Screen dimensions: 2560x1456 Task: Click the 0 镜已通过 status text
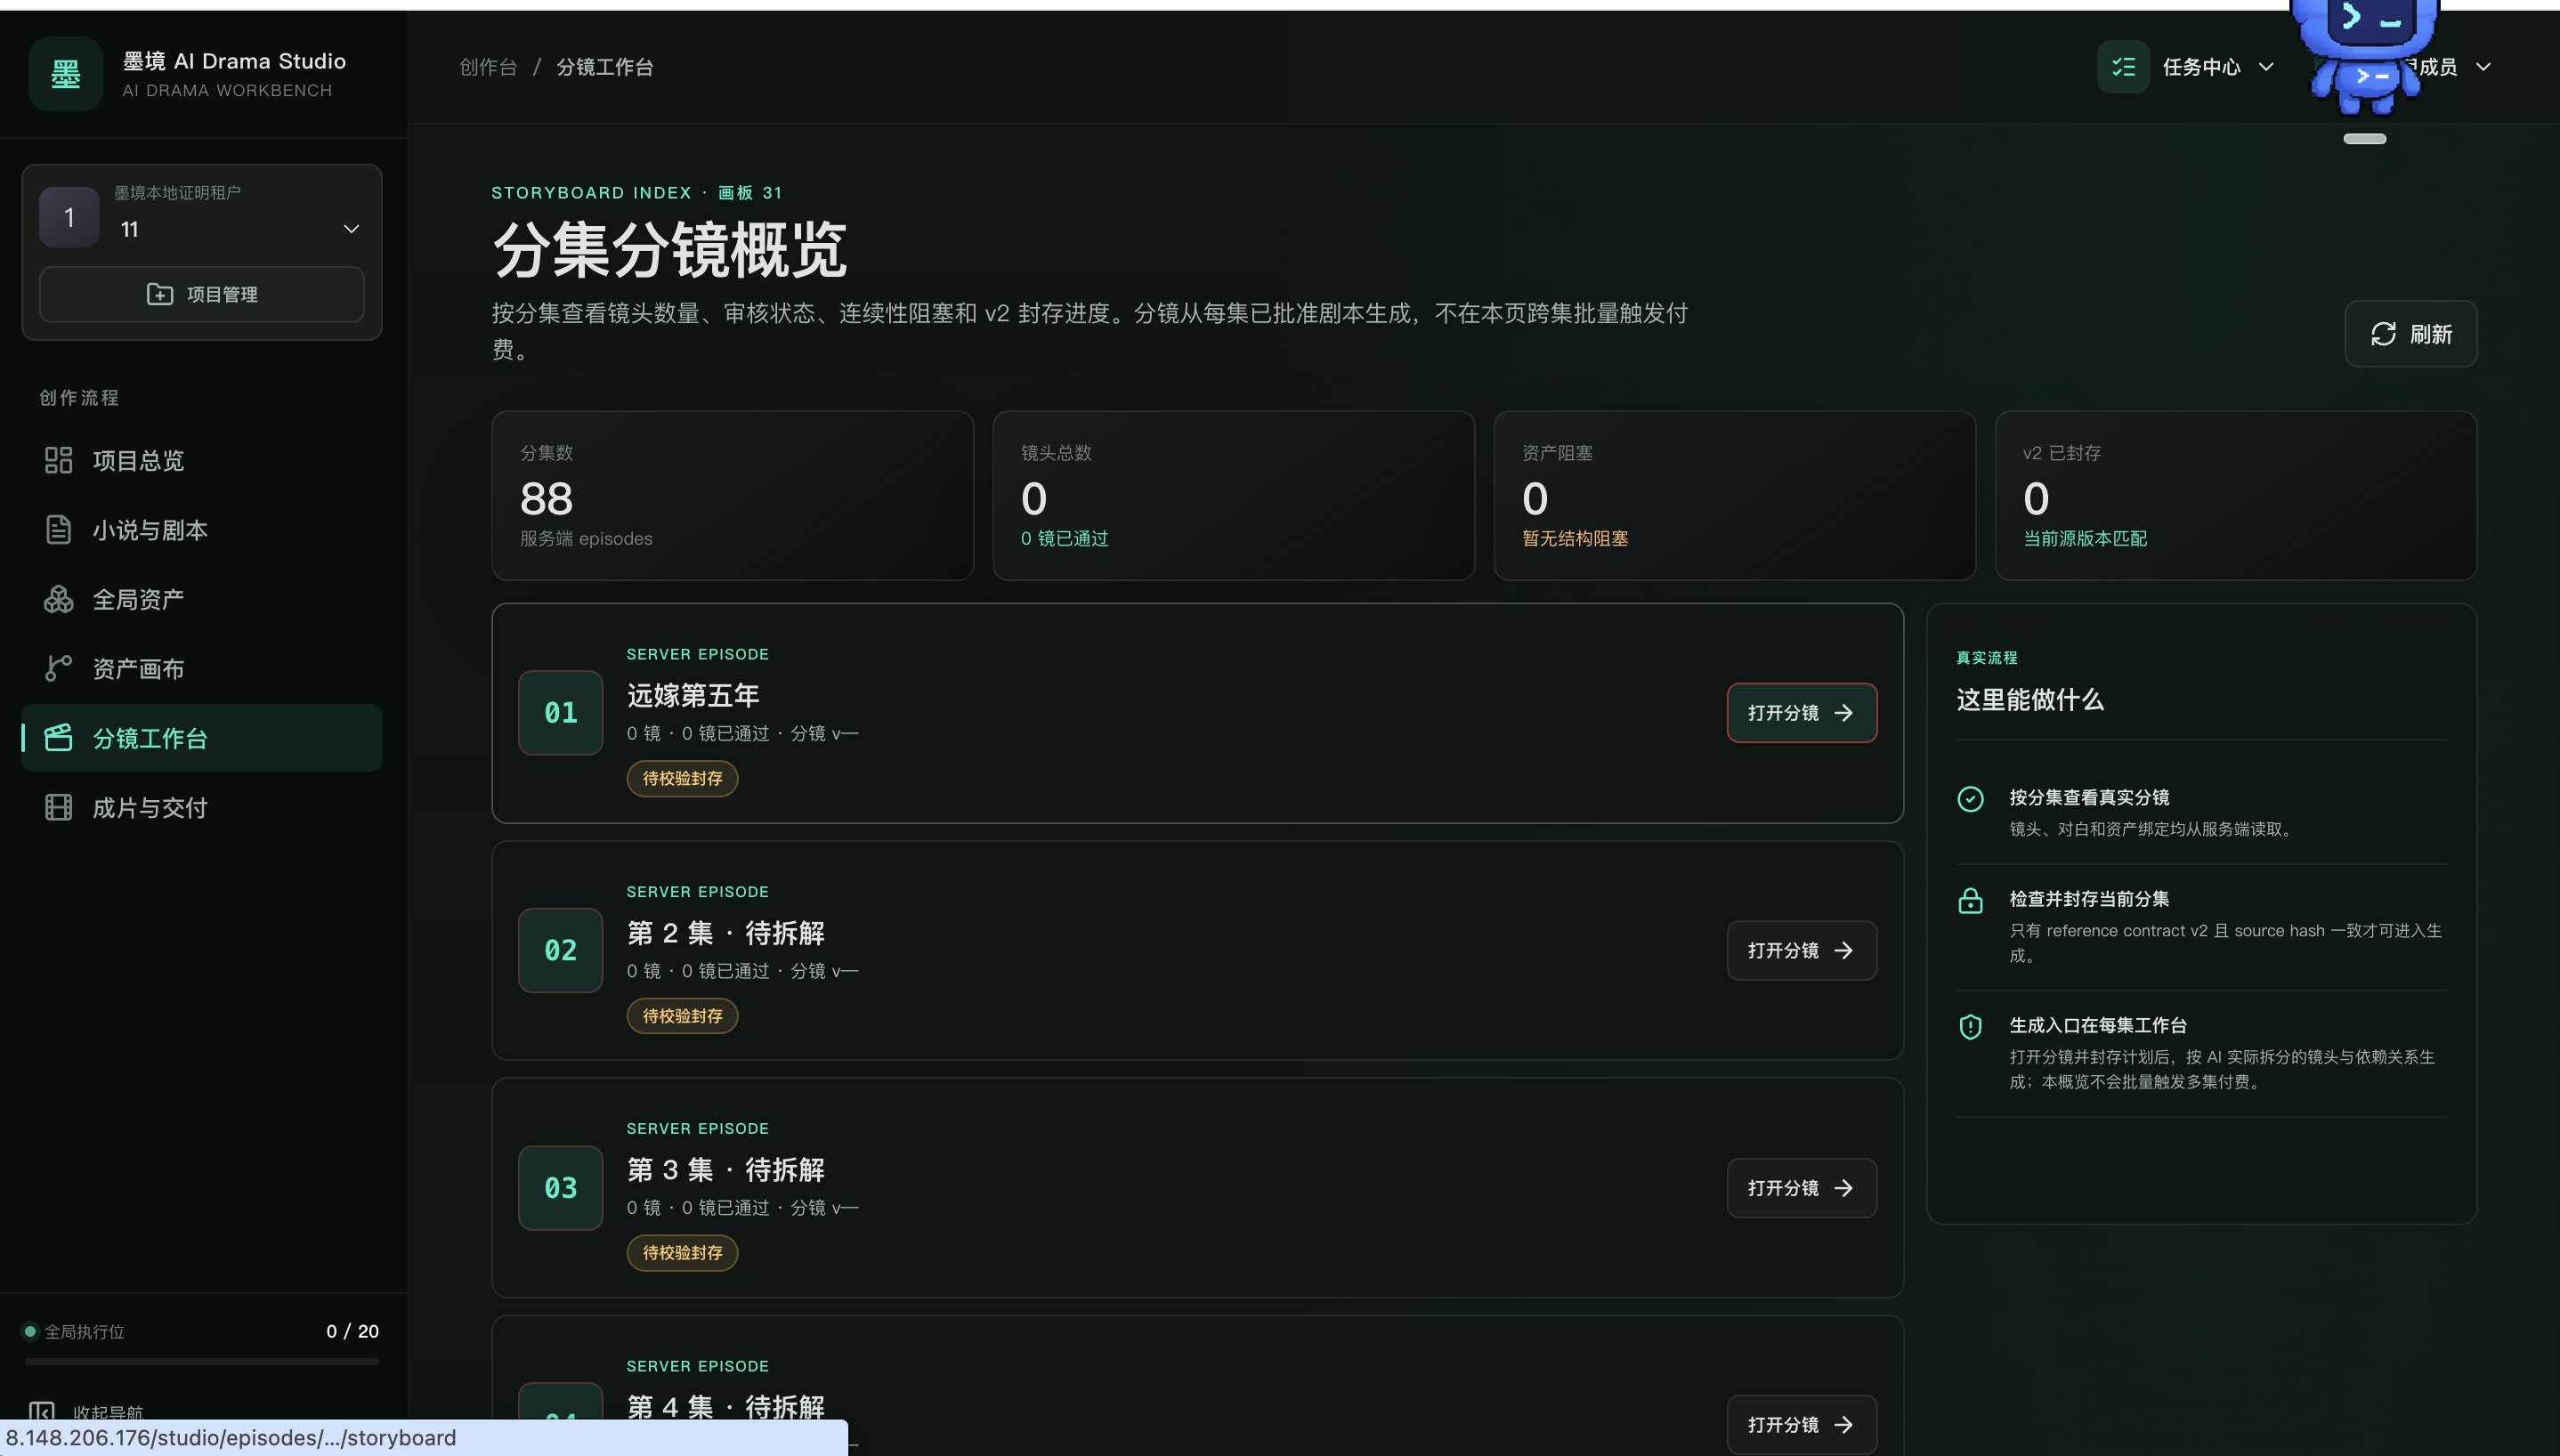pyautogui.click(x=1064, y=539)
